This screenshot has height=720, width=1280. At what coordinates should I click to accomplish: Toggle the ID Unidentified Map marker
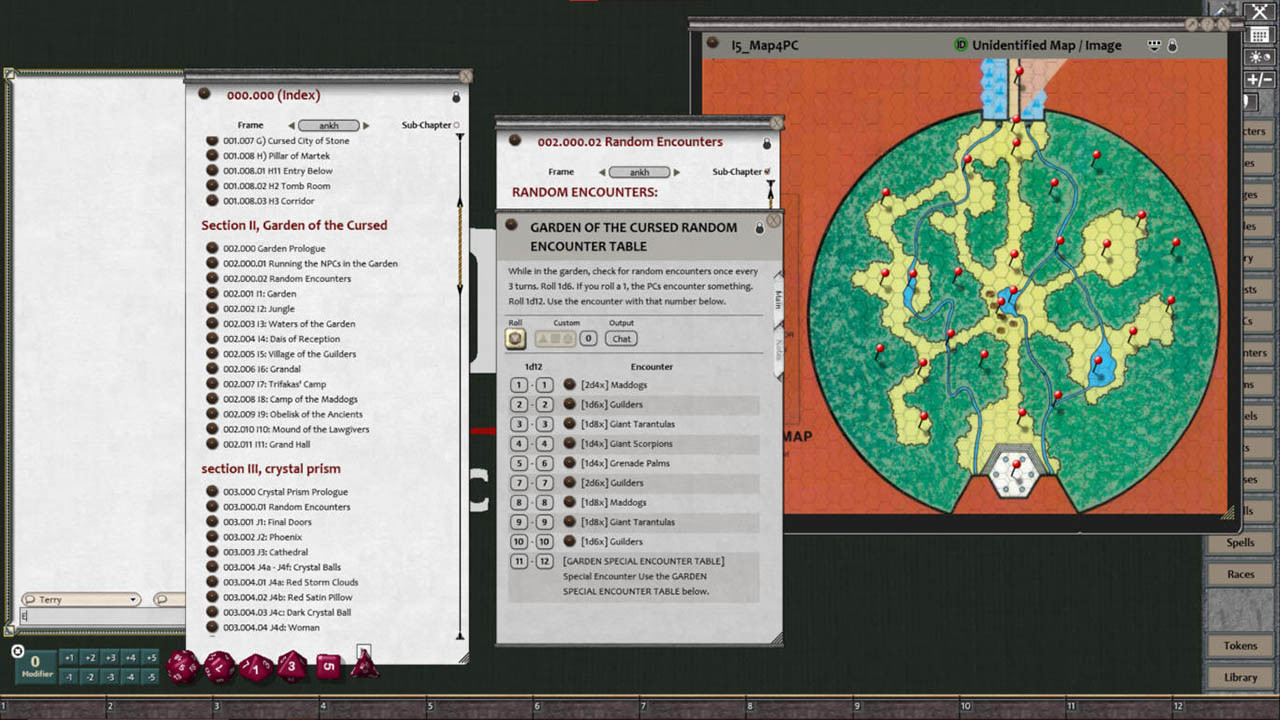[961, 45]
